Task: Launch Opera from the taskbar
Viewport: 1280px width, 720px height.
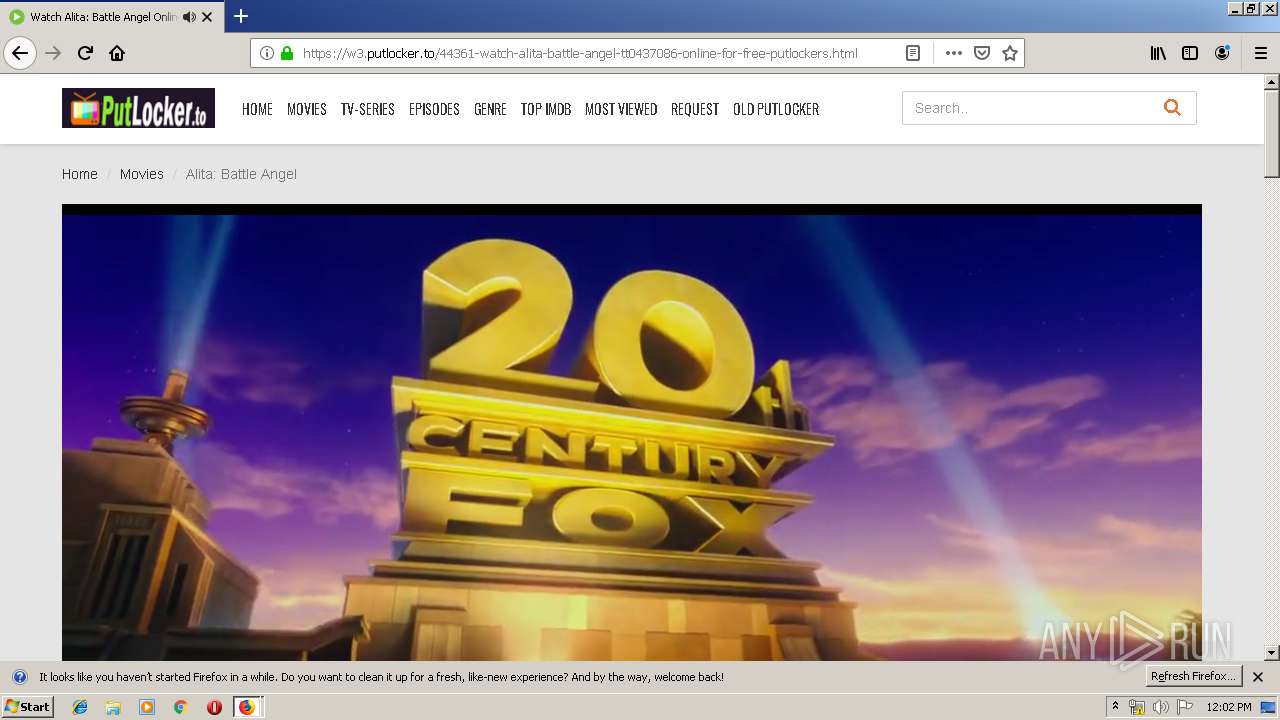Action: [214, 707]
